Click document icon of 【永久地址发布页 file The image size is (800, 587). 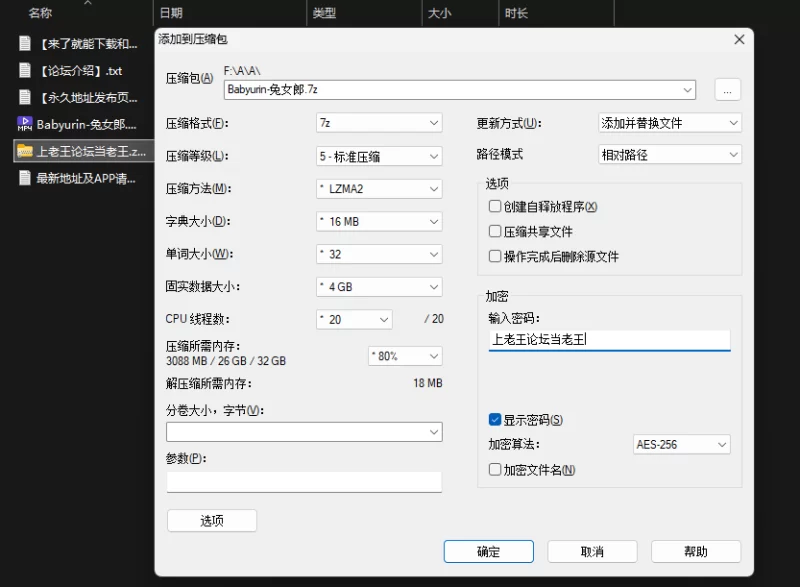click(x=24, y=96)
